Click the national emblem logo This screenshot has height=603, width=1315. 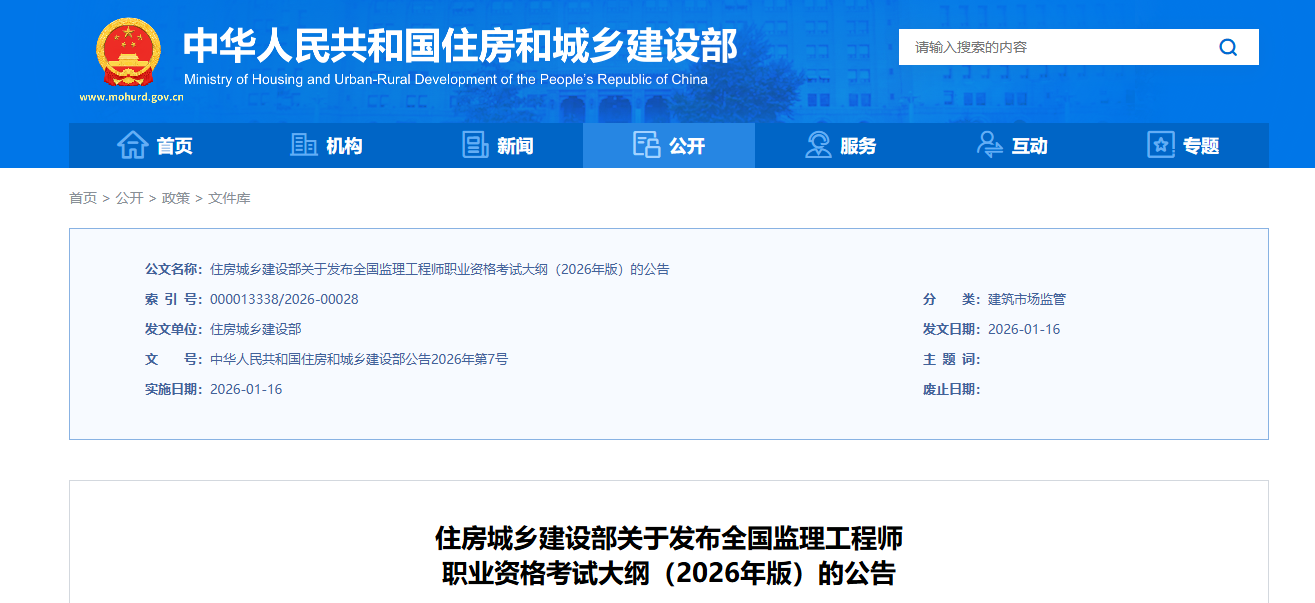(x=128, y=53)
